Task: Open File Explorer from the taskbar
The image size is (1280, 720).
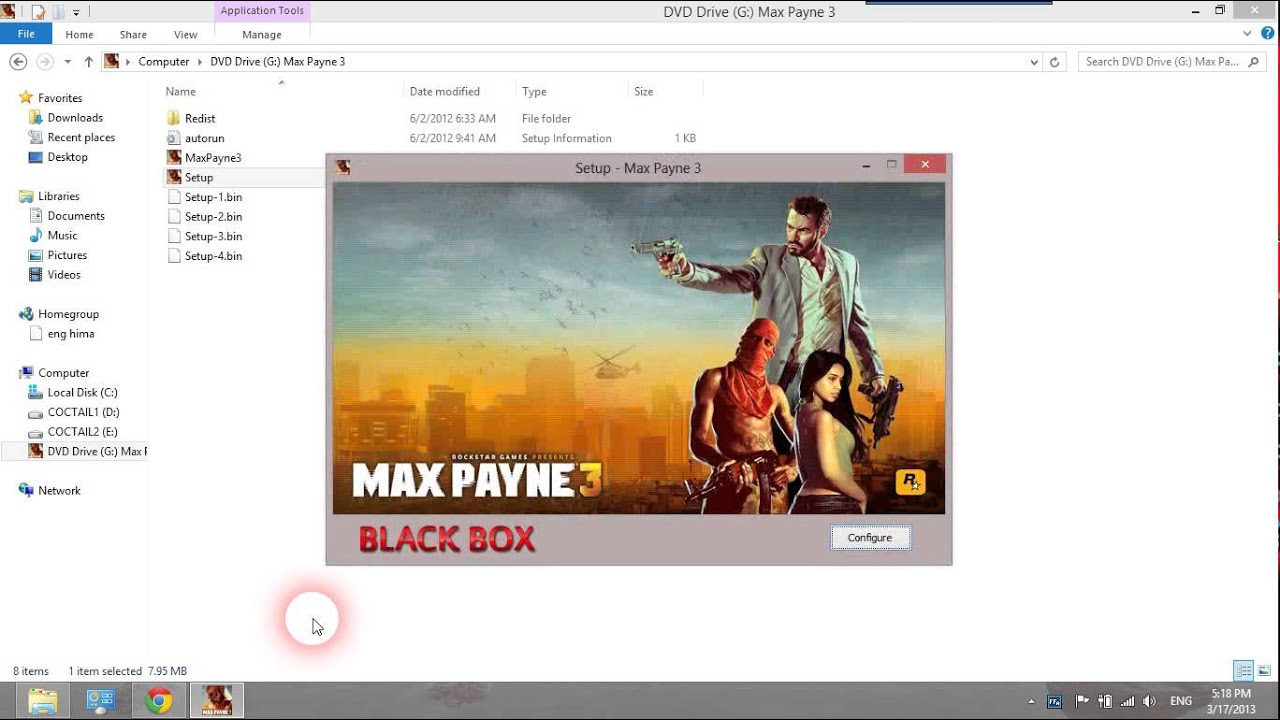Action: [x=43, y=701]
